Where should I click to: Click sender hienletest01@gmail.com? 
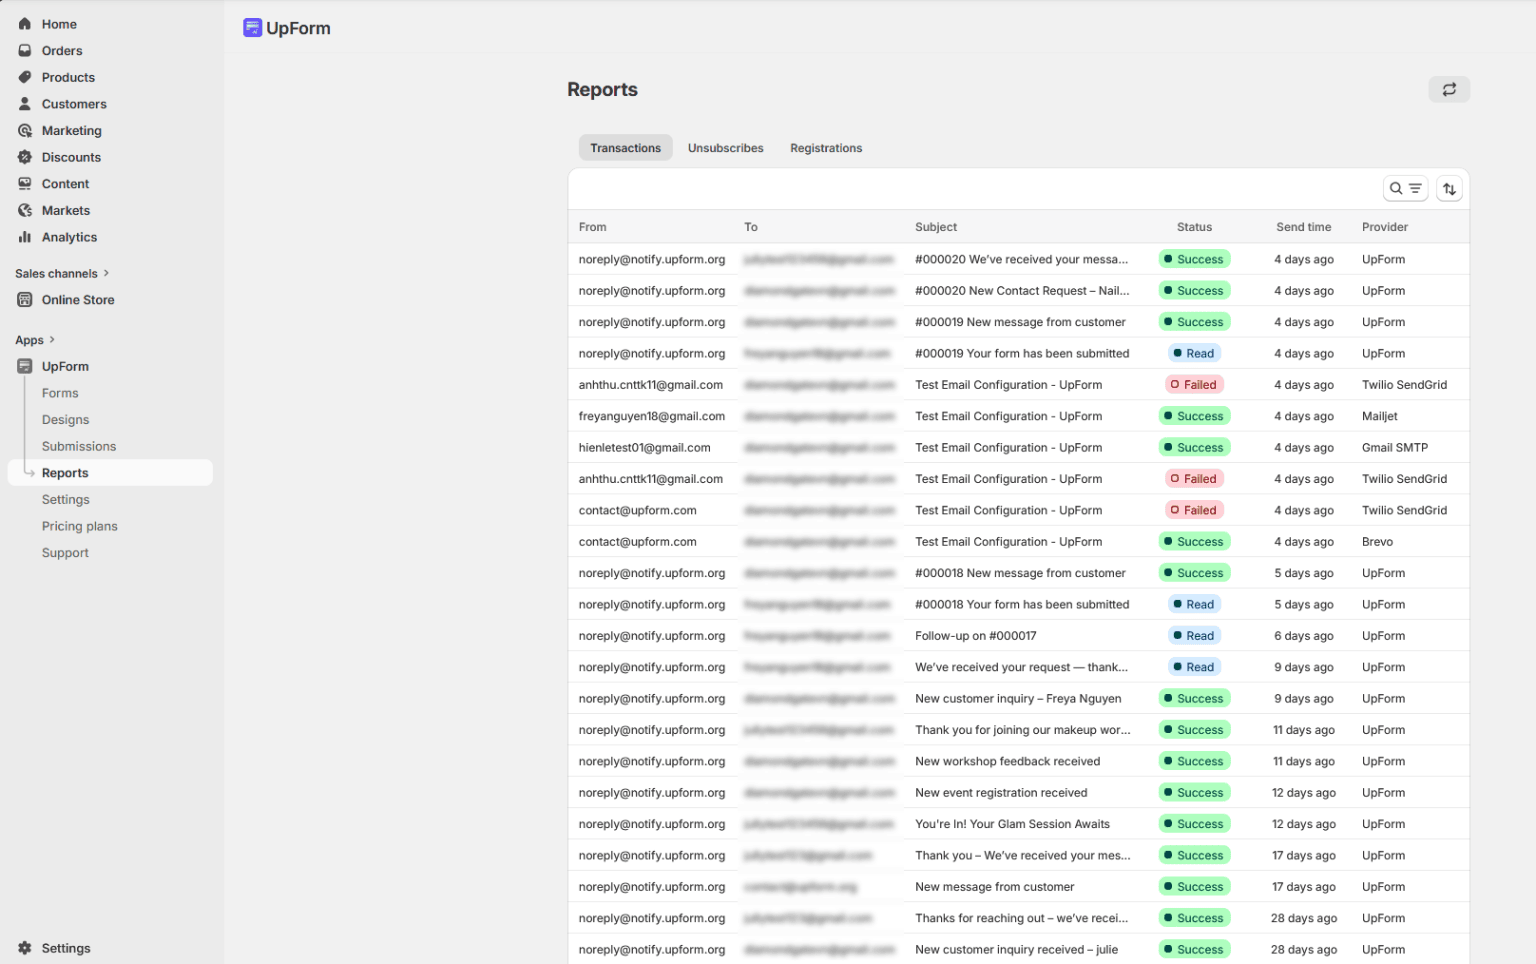pos(644,448)
